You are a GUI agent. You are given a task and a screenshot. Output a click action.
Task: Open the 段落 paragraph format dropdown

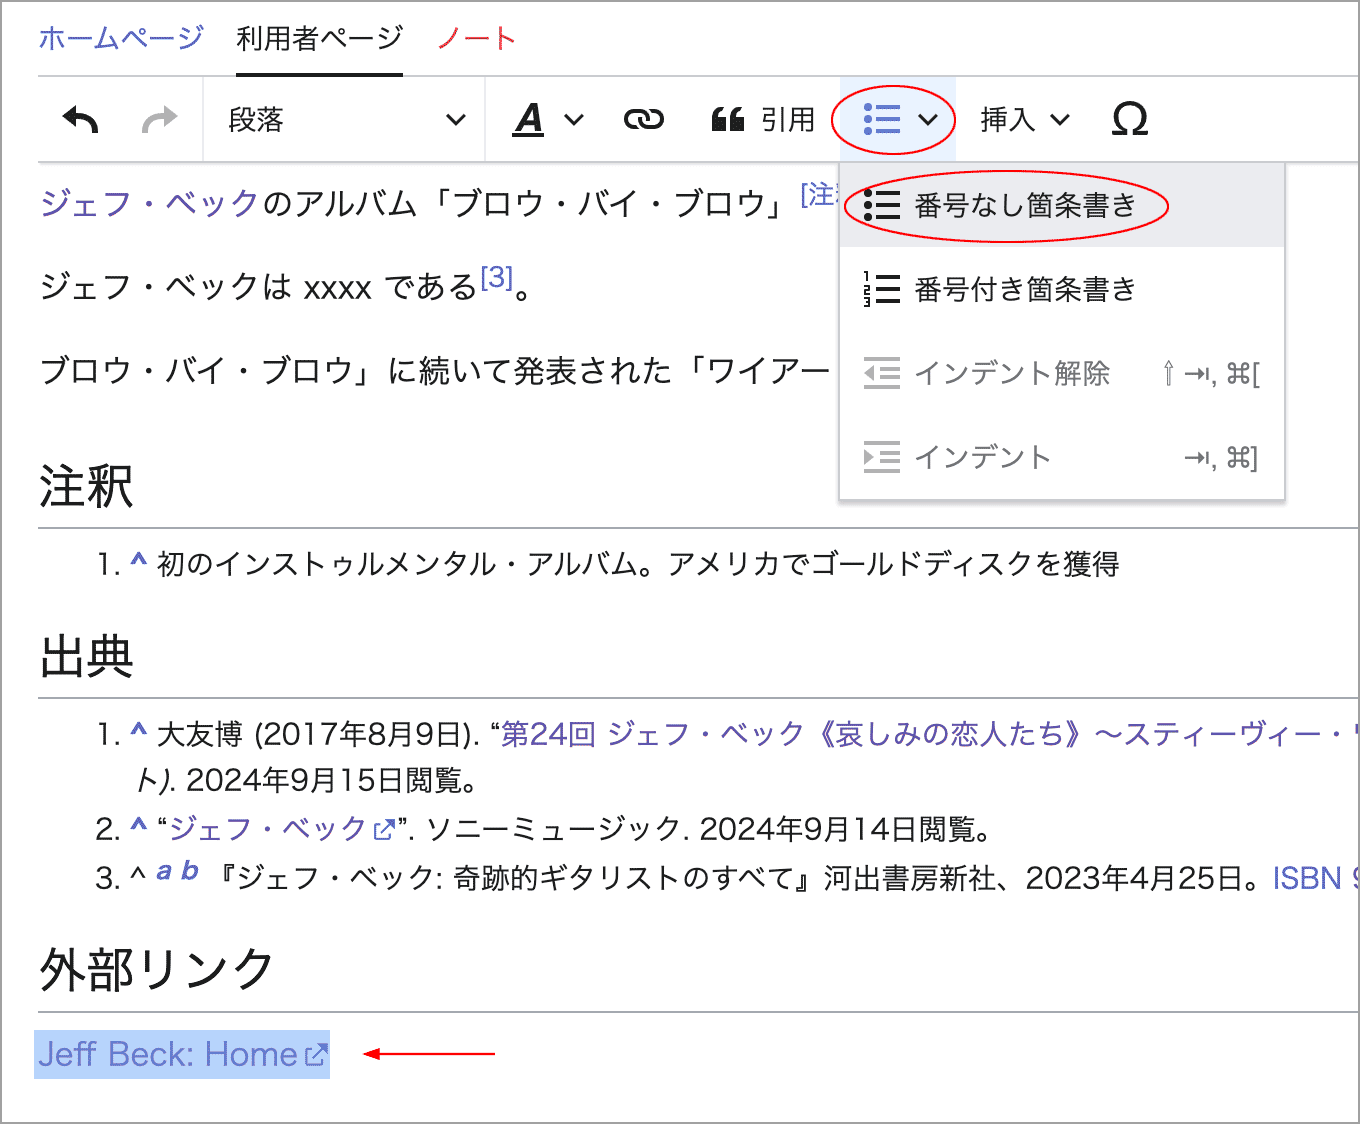(345, 120)
